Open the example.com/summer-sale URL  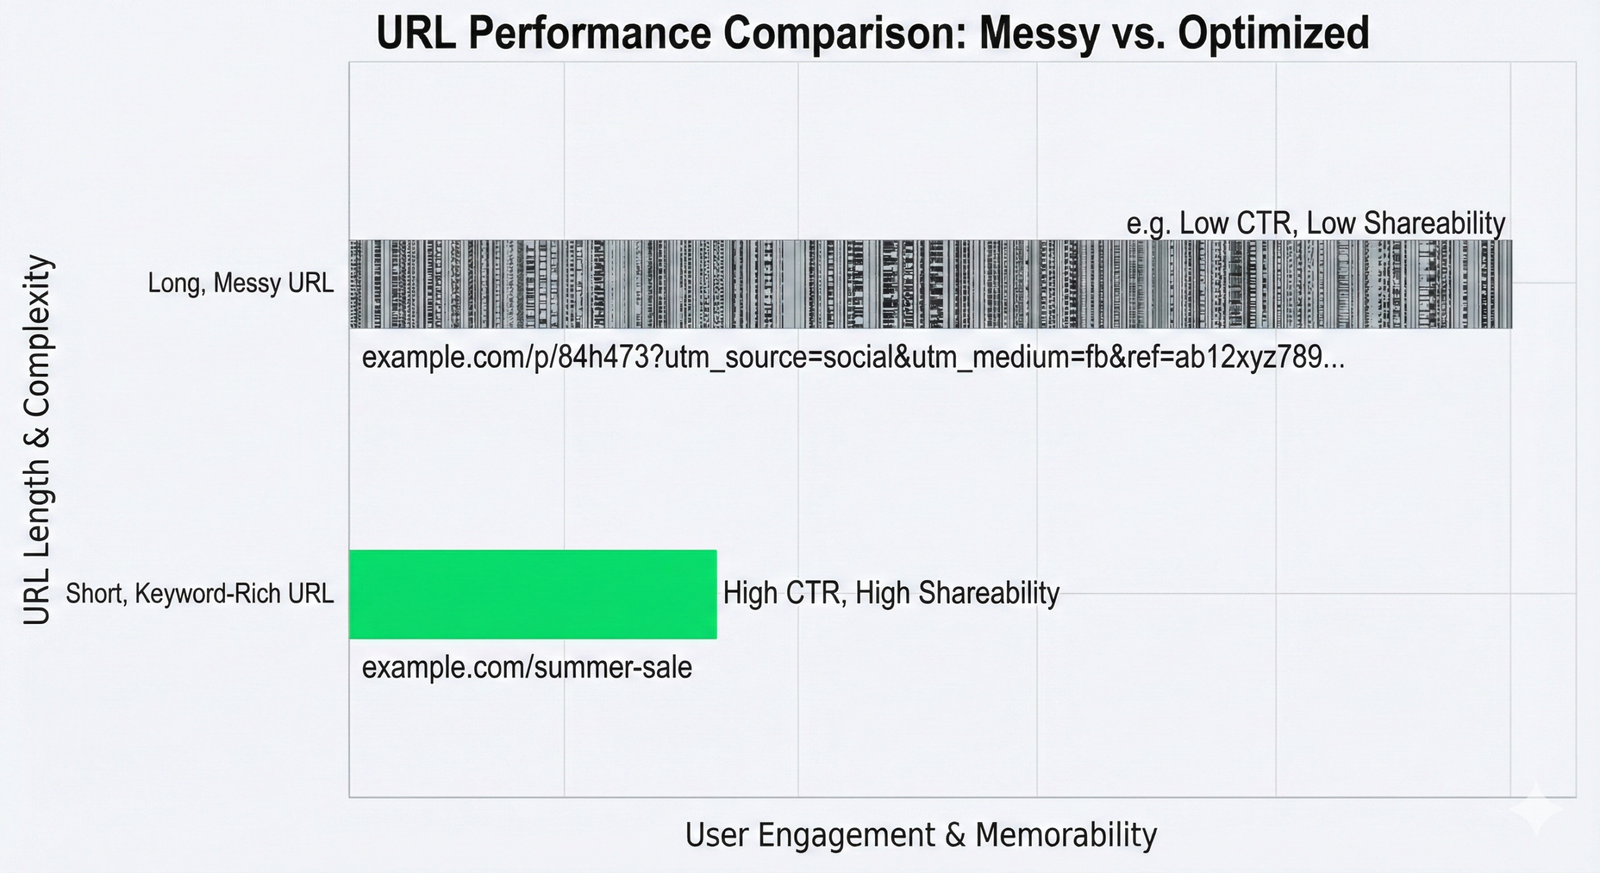pos(527,667)
